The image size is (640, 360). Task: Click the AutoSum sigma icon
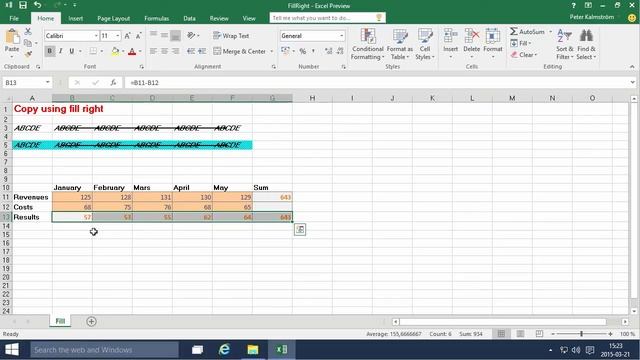pos(514,31)
